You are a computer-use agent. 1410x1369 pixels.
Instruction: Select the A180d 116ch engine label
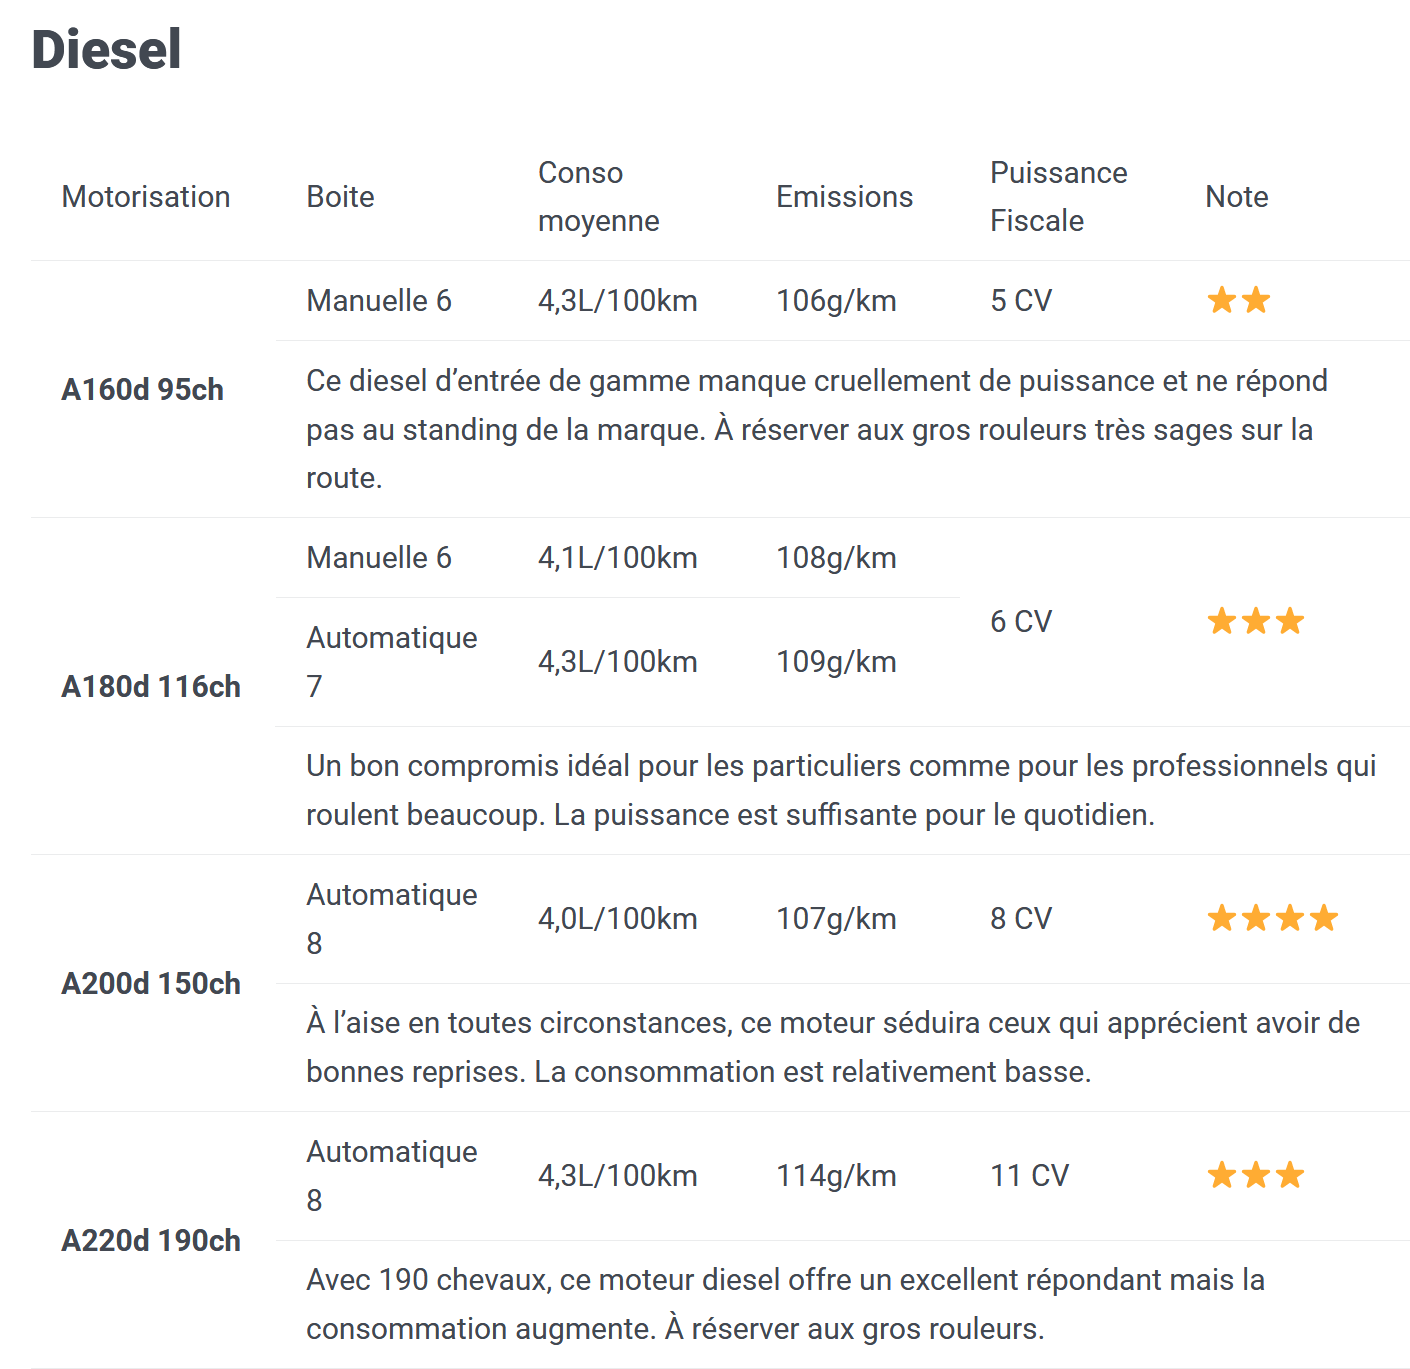click(x=151, y=686)
